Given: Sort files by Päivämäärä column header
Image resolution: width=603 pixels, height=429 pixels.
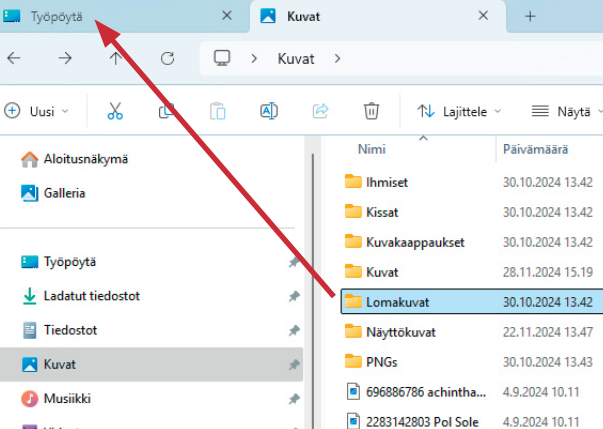Looking at the screenshot, I should [x=535, y=149].
